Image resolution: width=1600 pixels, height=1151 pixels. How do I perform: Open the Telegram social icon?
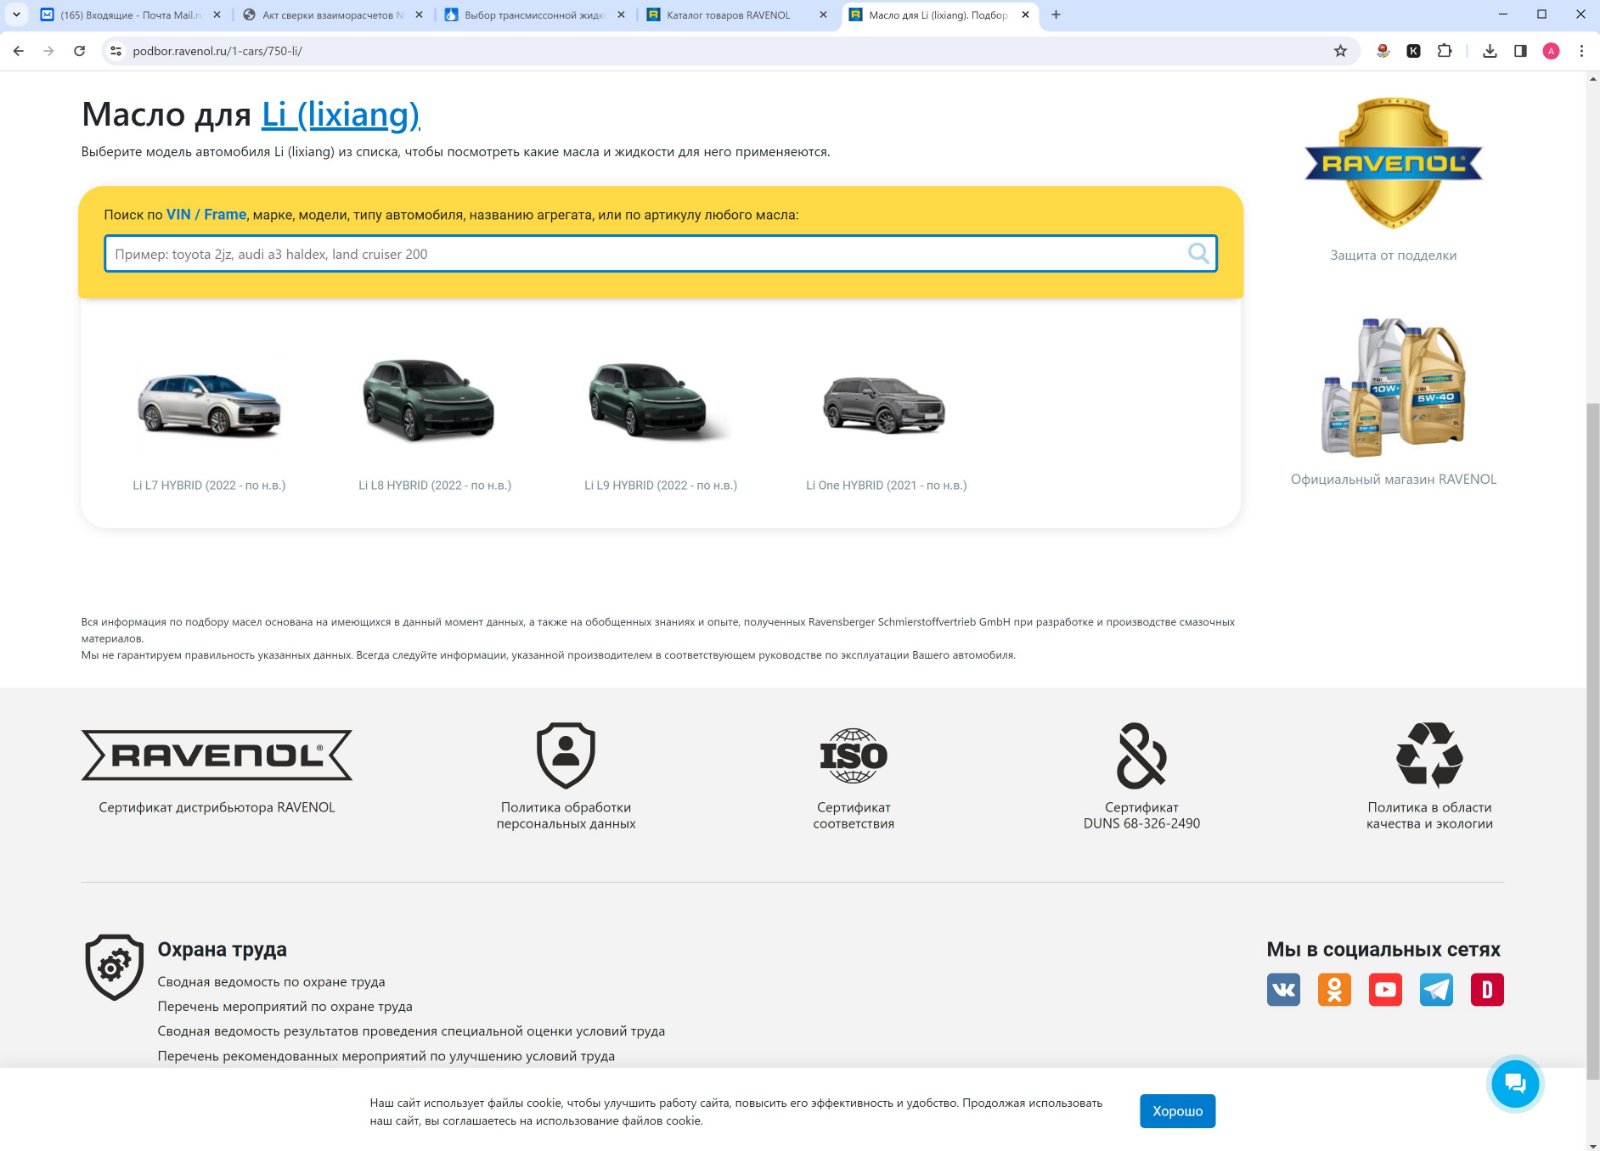[x=1436, y=990]
